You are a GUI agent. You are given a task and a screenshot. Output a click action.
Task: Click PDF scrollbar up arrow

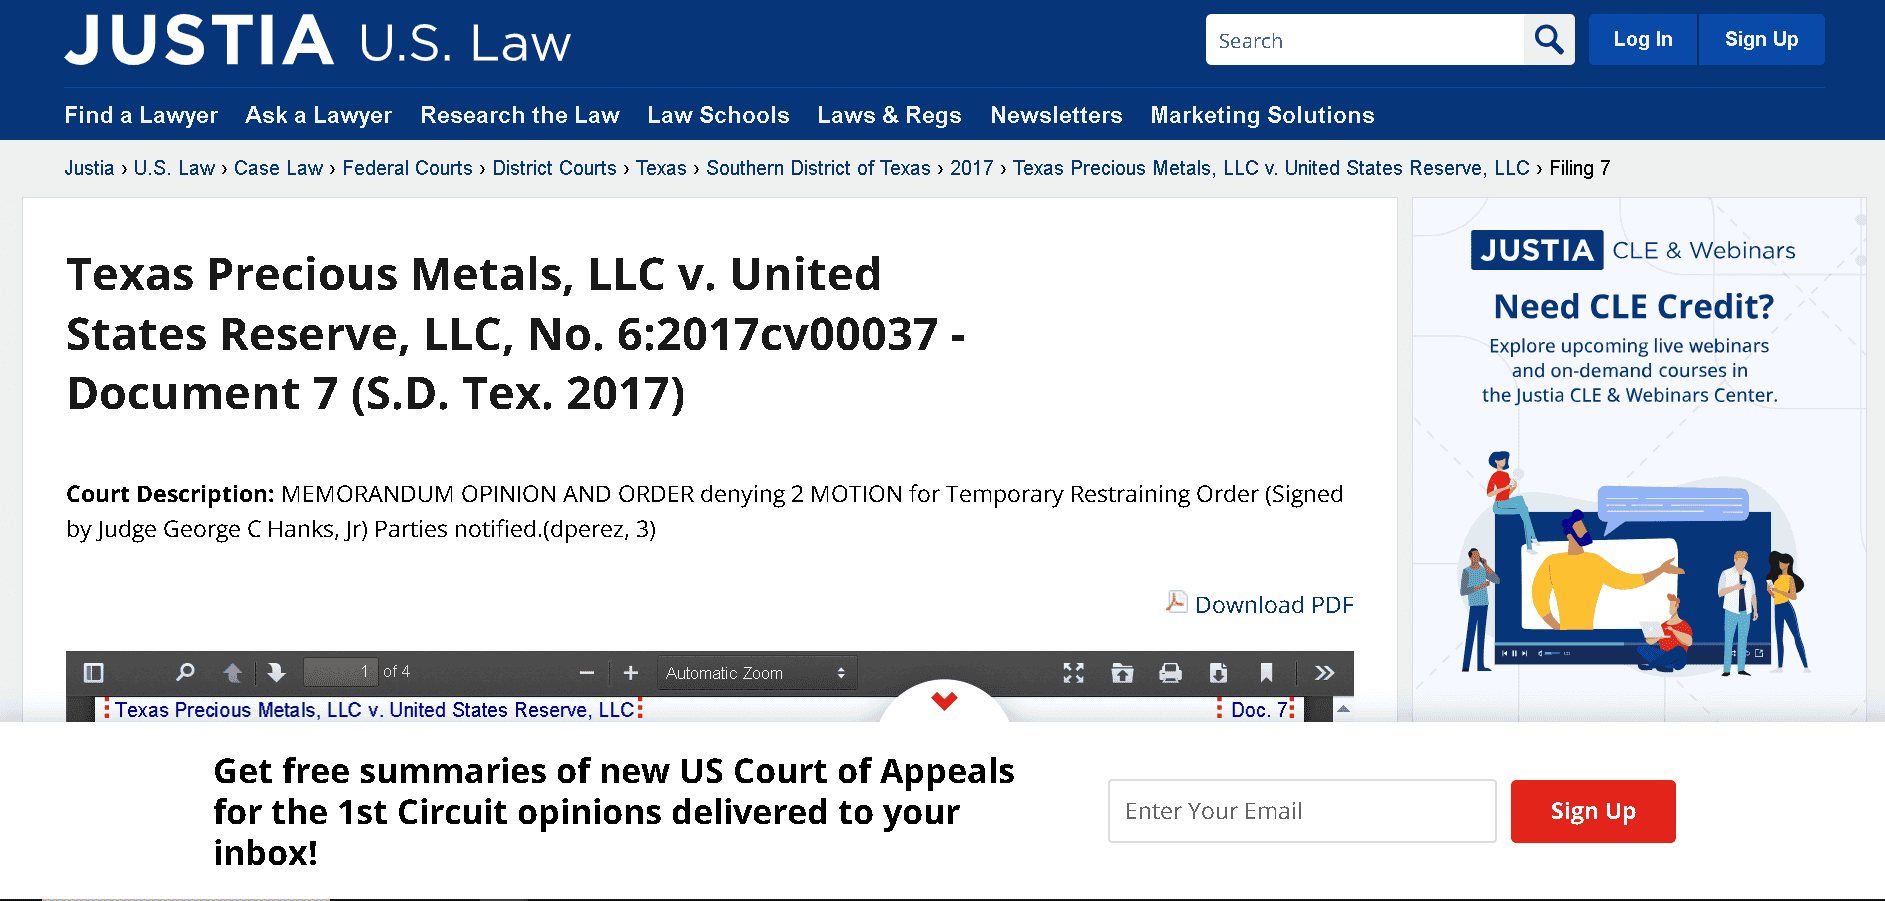pos(1343,709)
